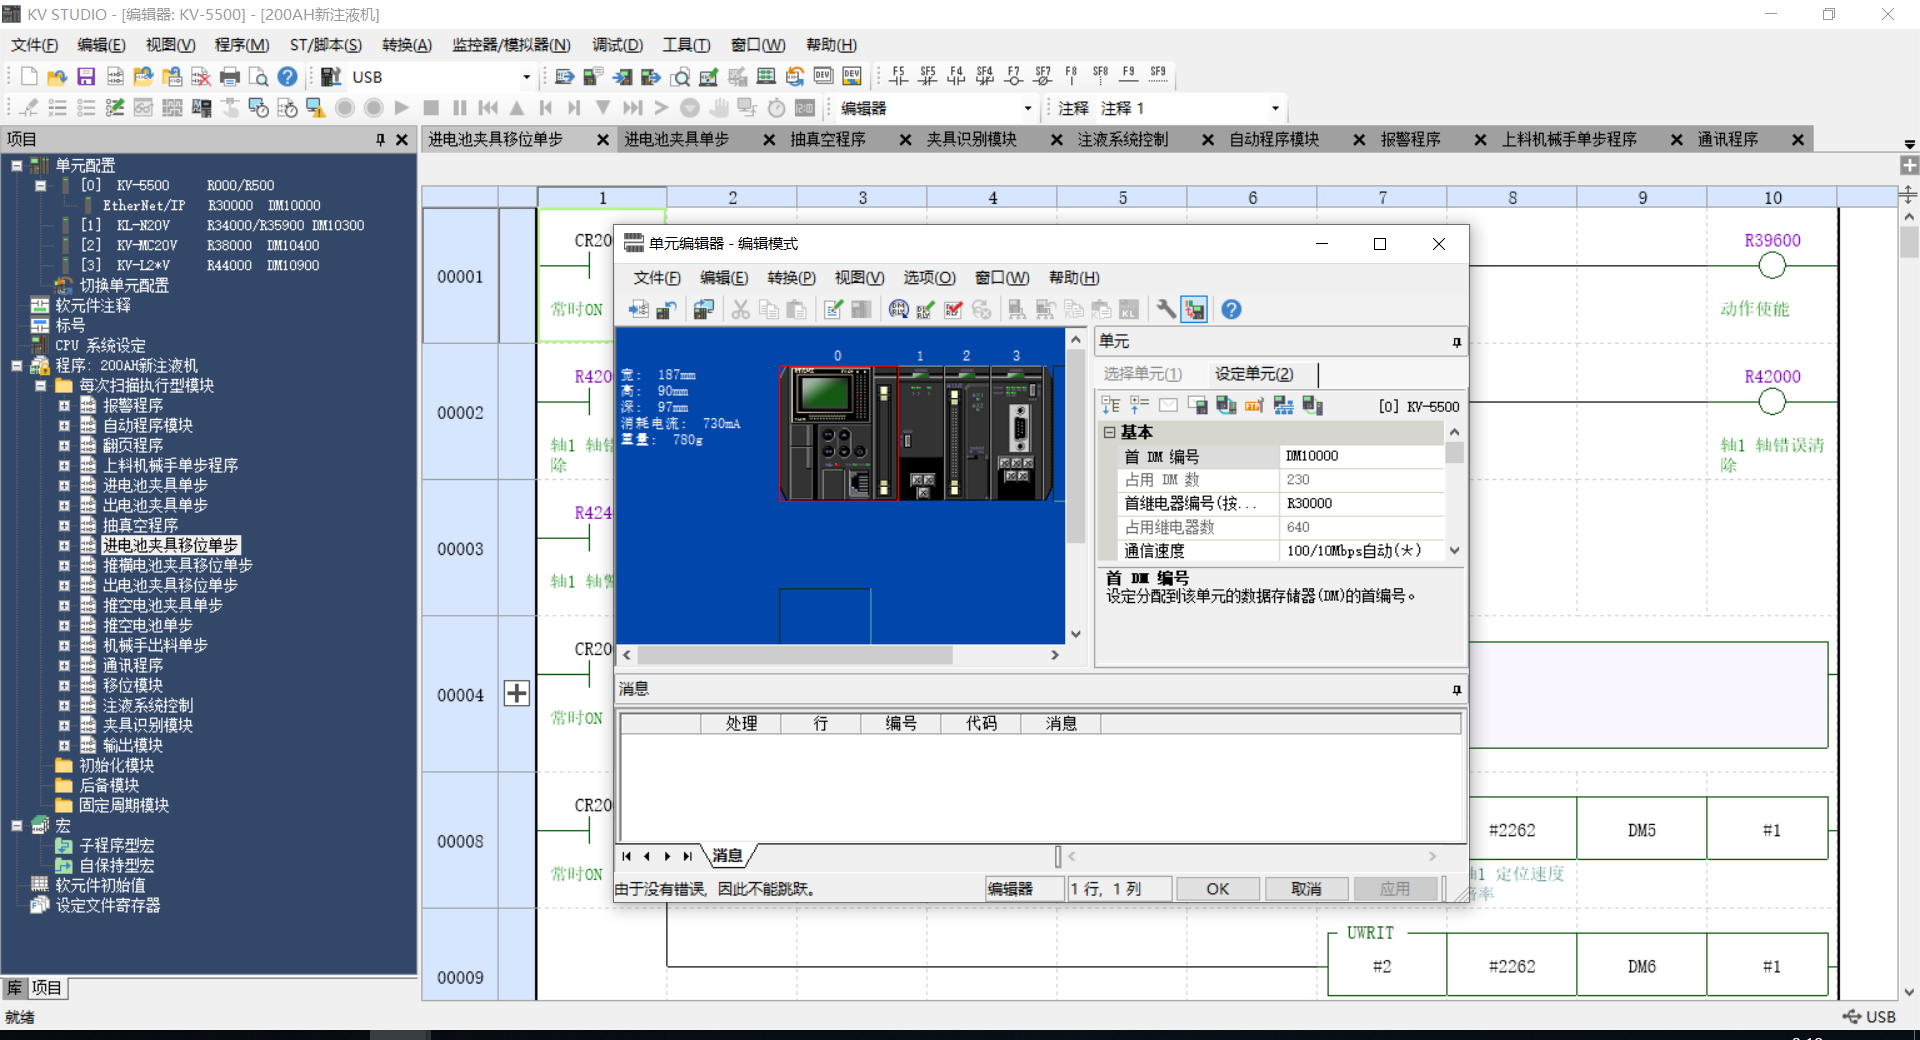Toggle the highlighted button beside the wrench icon

coord(1194,310)
